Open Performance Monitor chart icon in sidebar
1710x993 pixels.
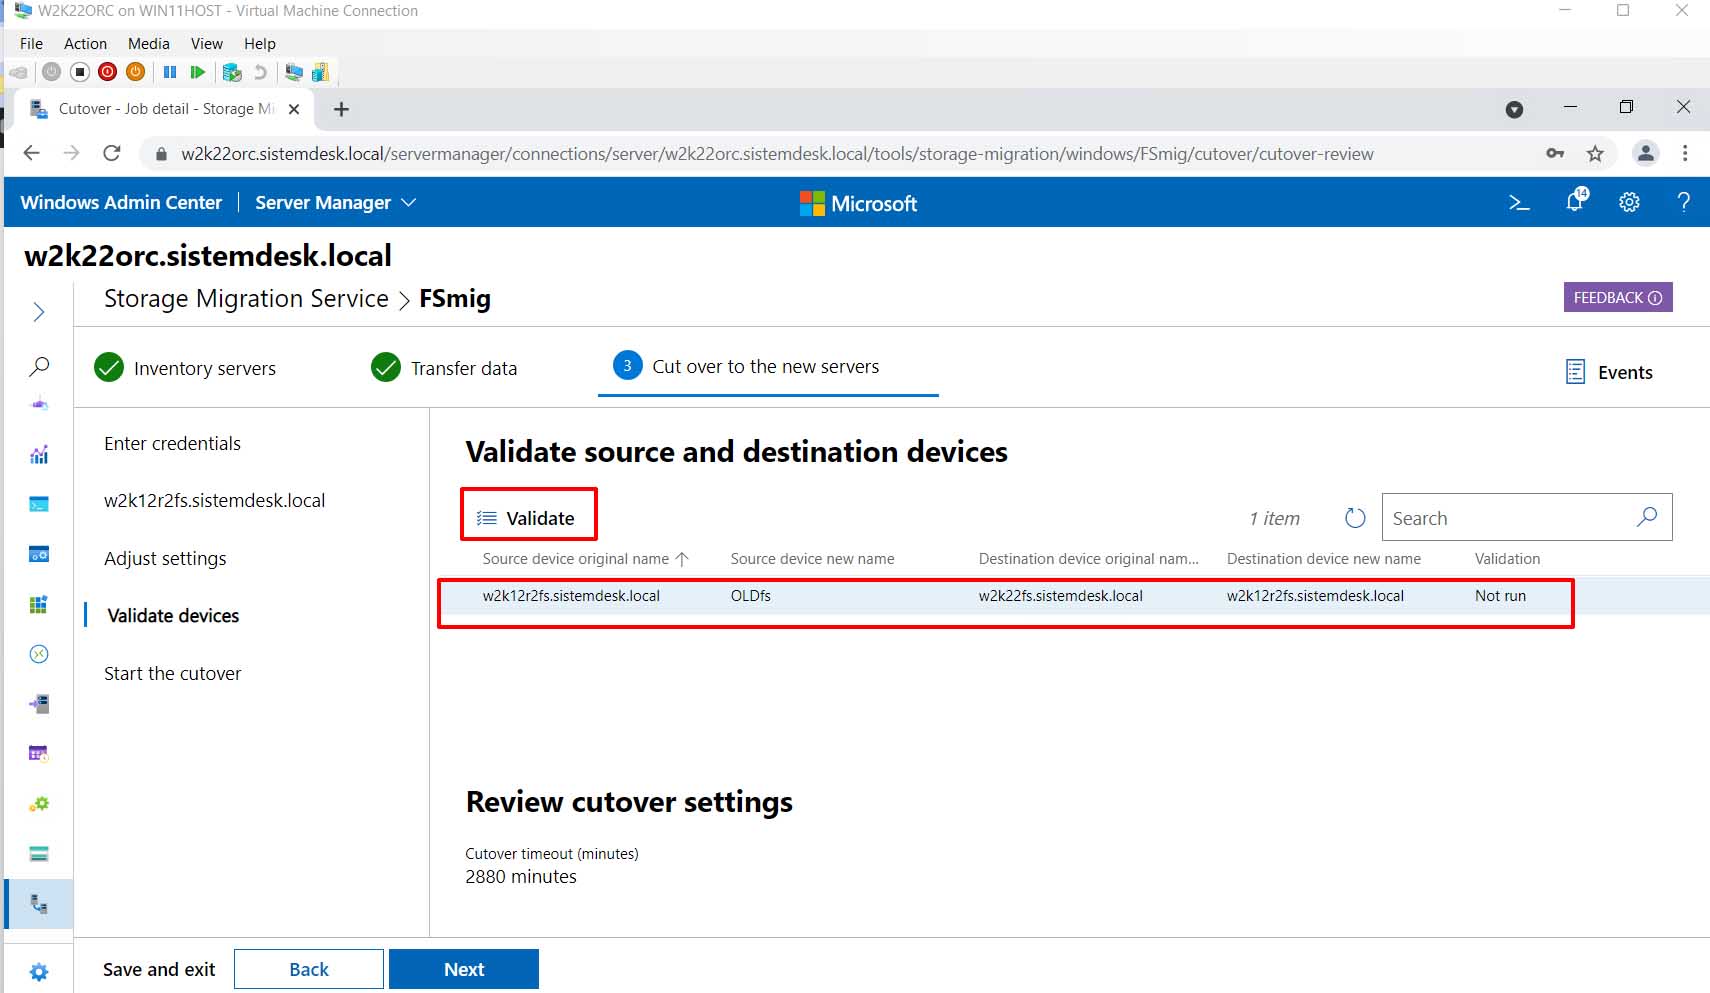[x=39, y=455]
